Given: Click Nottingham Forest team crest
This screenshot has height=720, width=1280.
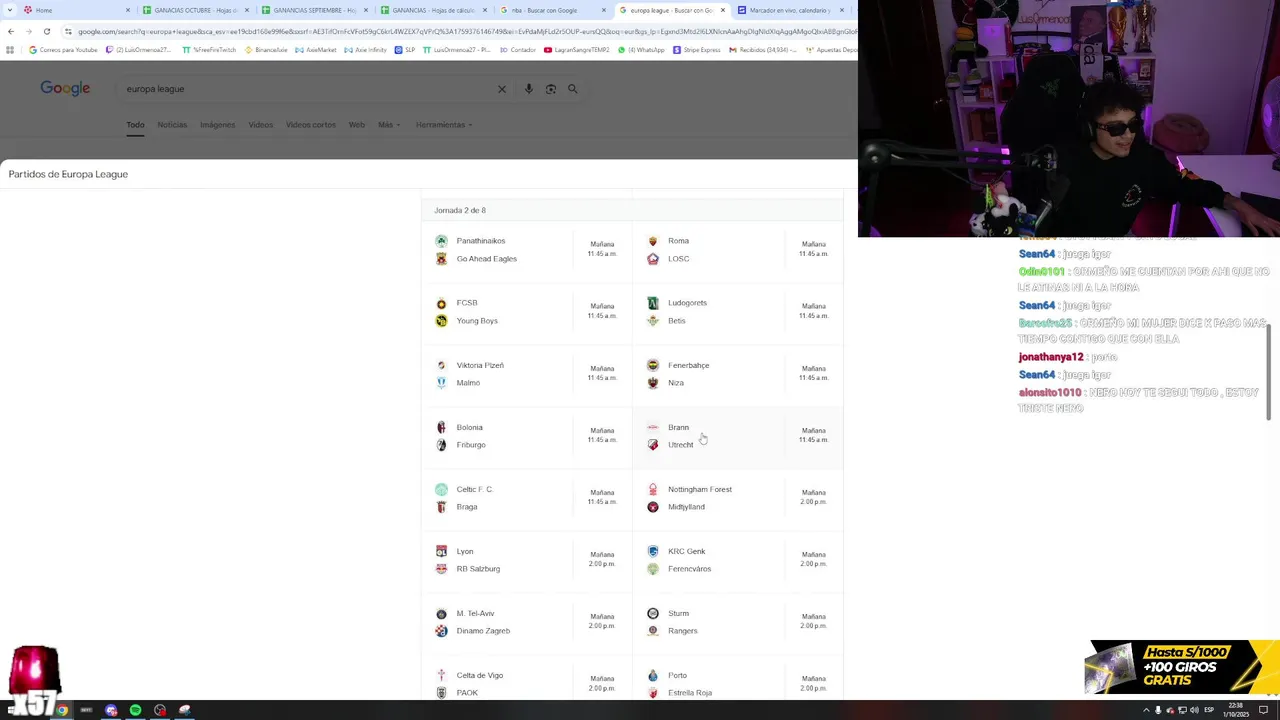Looking at the screenshot, I should [653, 489].
